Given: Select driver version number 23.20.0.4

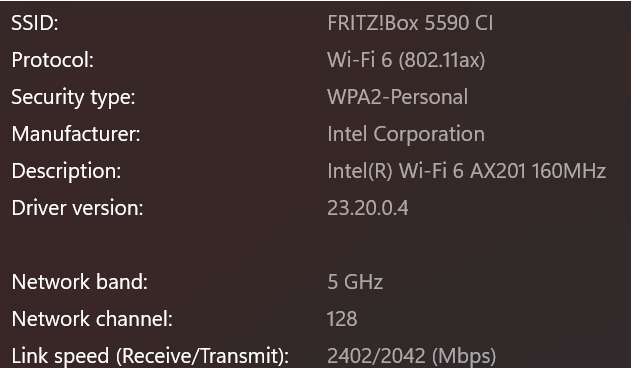Looking at the screenshot, I should [368, 208].
